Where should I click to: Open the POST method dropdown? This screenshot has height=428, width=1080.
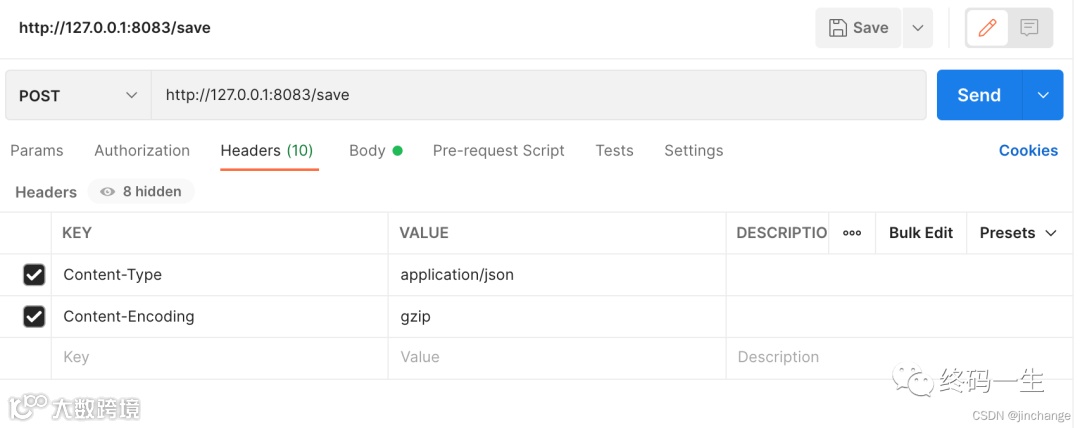(x=78, y=95)
